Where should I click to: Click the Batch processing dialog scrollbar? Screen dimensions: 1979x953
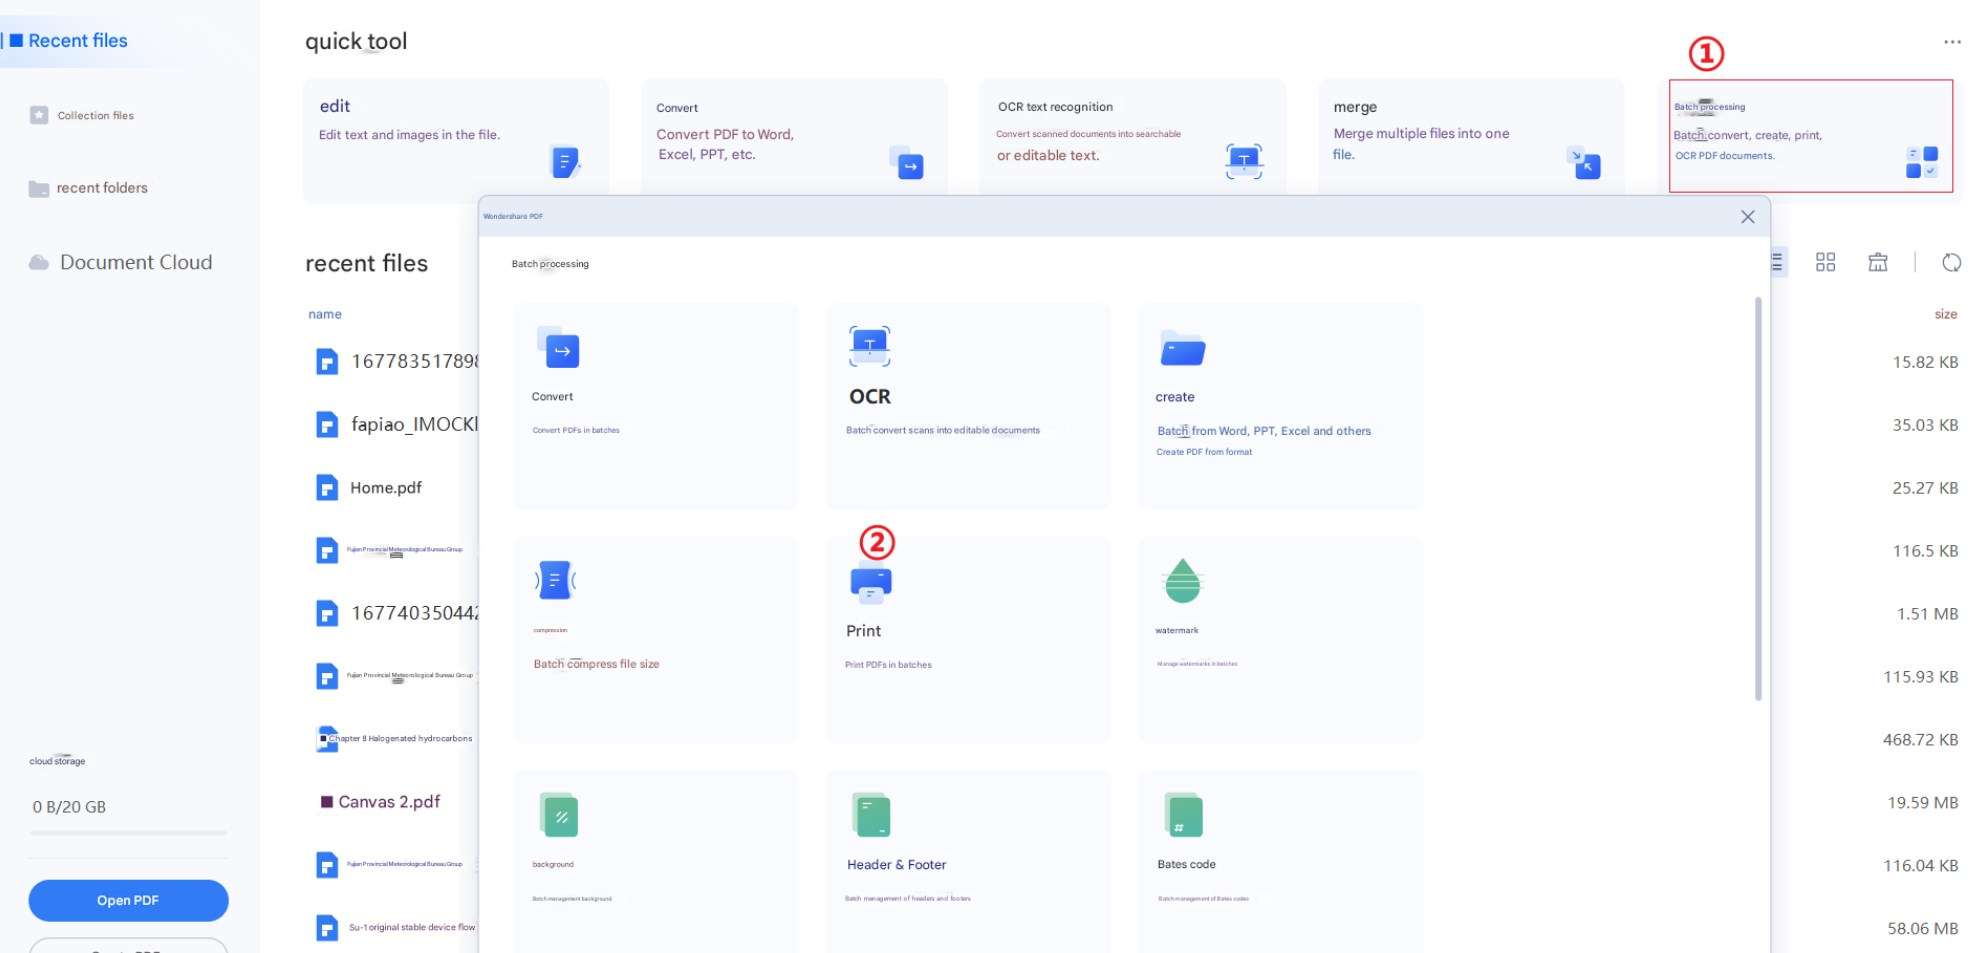1757,500
